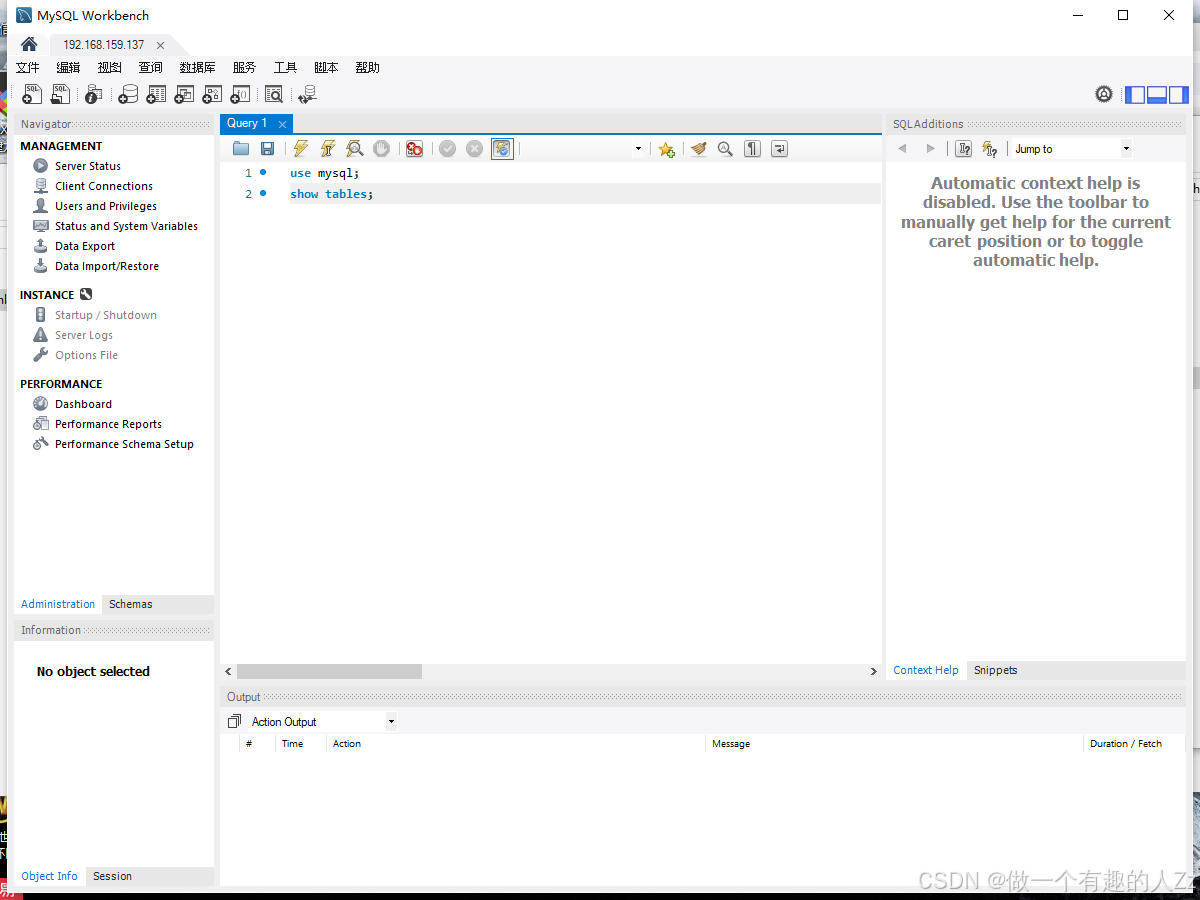Click the scroll right arrow of editor
This screenshot has height=900, width=1200.
tap(874, 672)
